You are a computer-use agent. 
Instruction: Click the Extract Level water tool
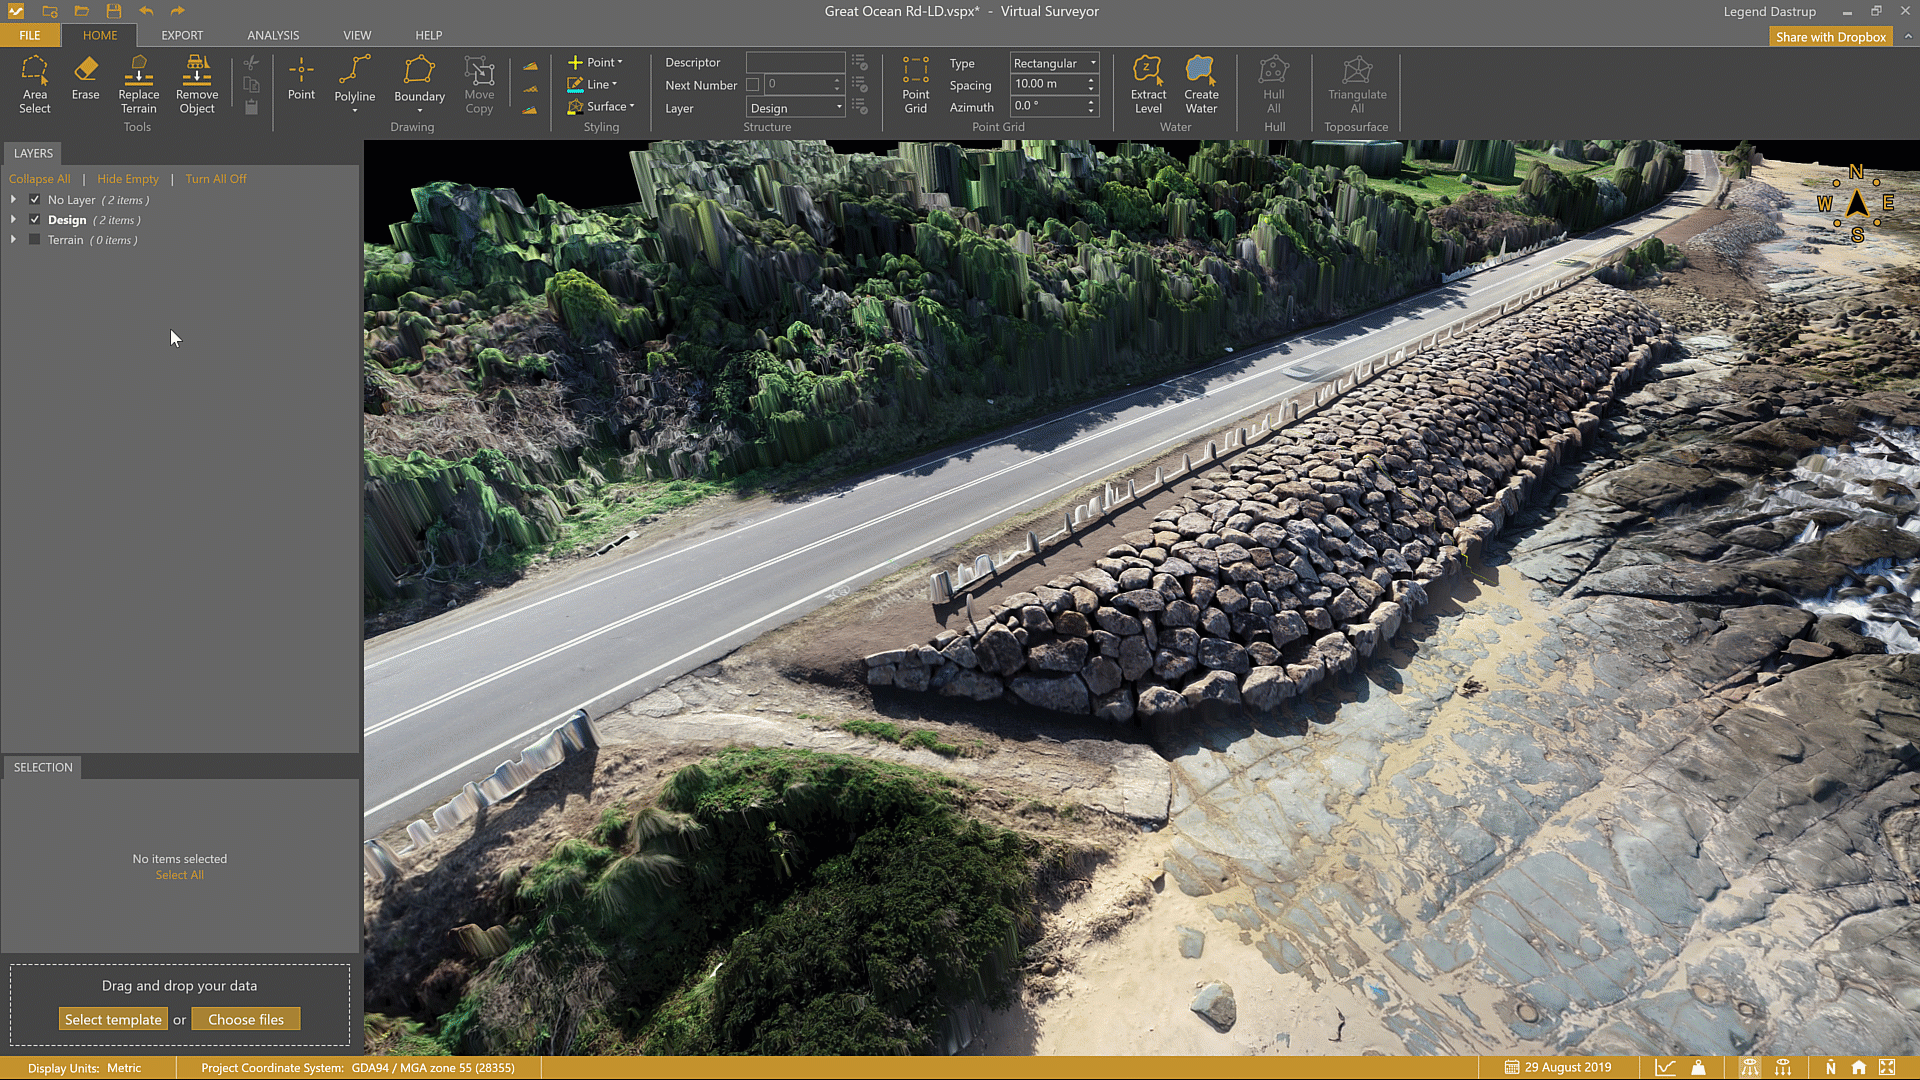(1148, 84)
